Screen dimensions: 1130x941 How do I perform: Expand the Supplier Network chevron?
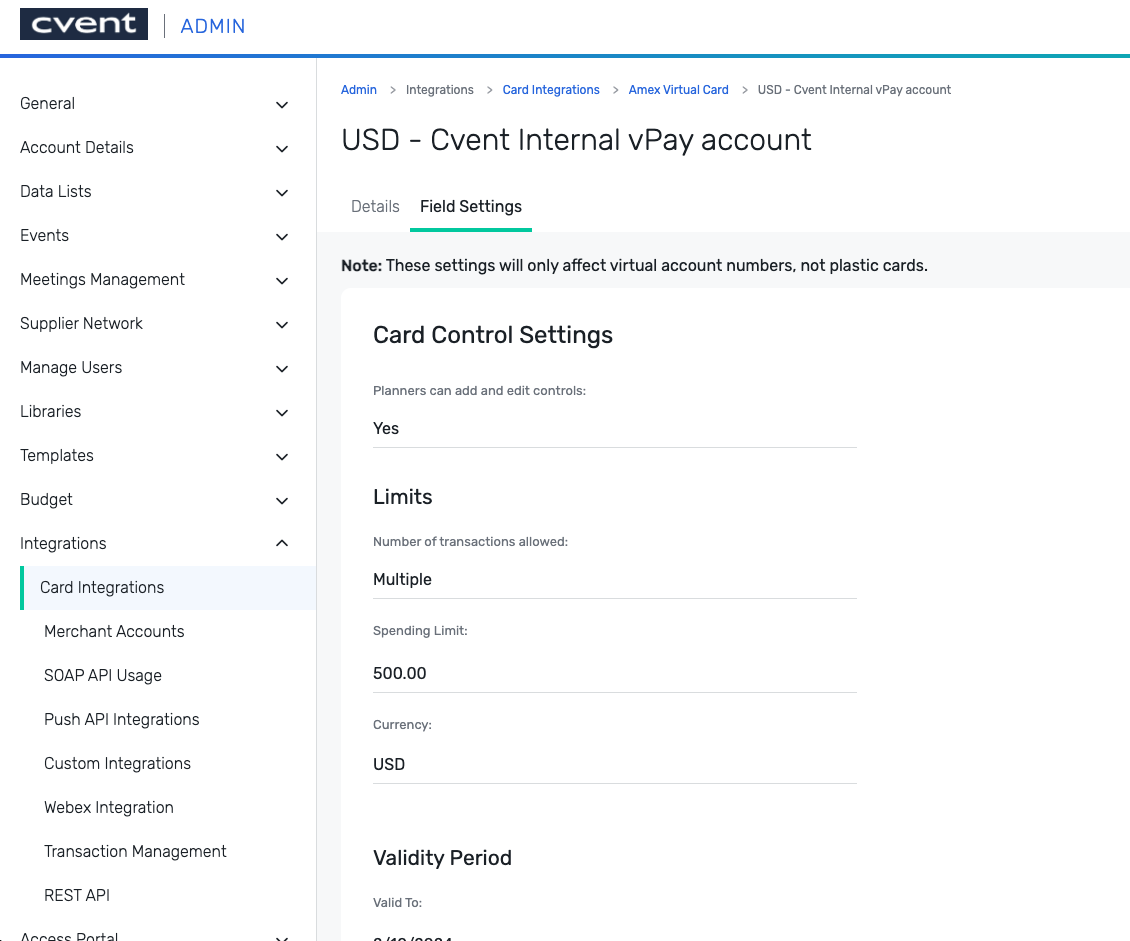pyautogui.click(x=282, y=324)
